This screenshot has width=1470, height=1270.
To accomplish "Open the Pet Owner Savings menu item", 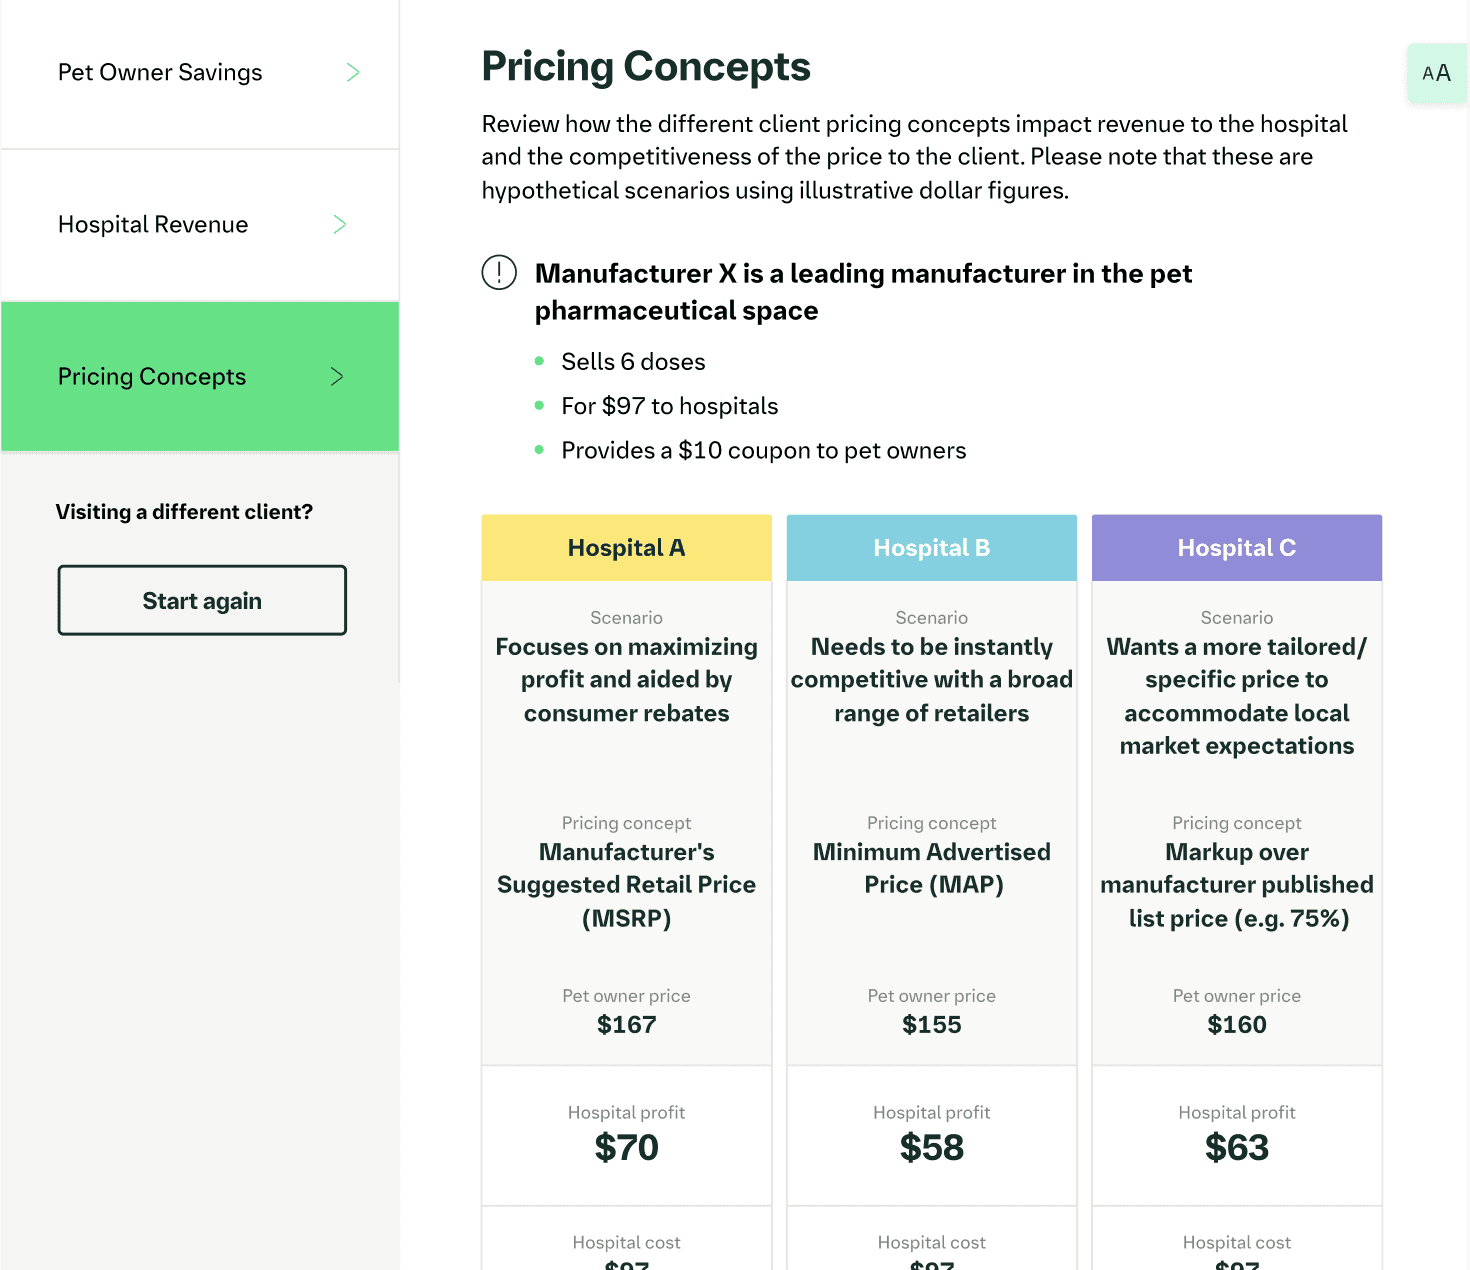I will (200, 73).
